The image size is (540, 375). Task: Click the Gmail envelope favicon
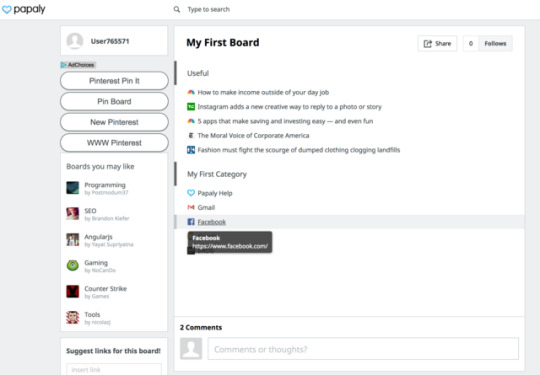[191, 207]
